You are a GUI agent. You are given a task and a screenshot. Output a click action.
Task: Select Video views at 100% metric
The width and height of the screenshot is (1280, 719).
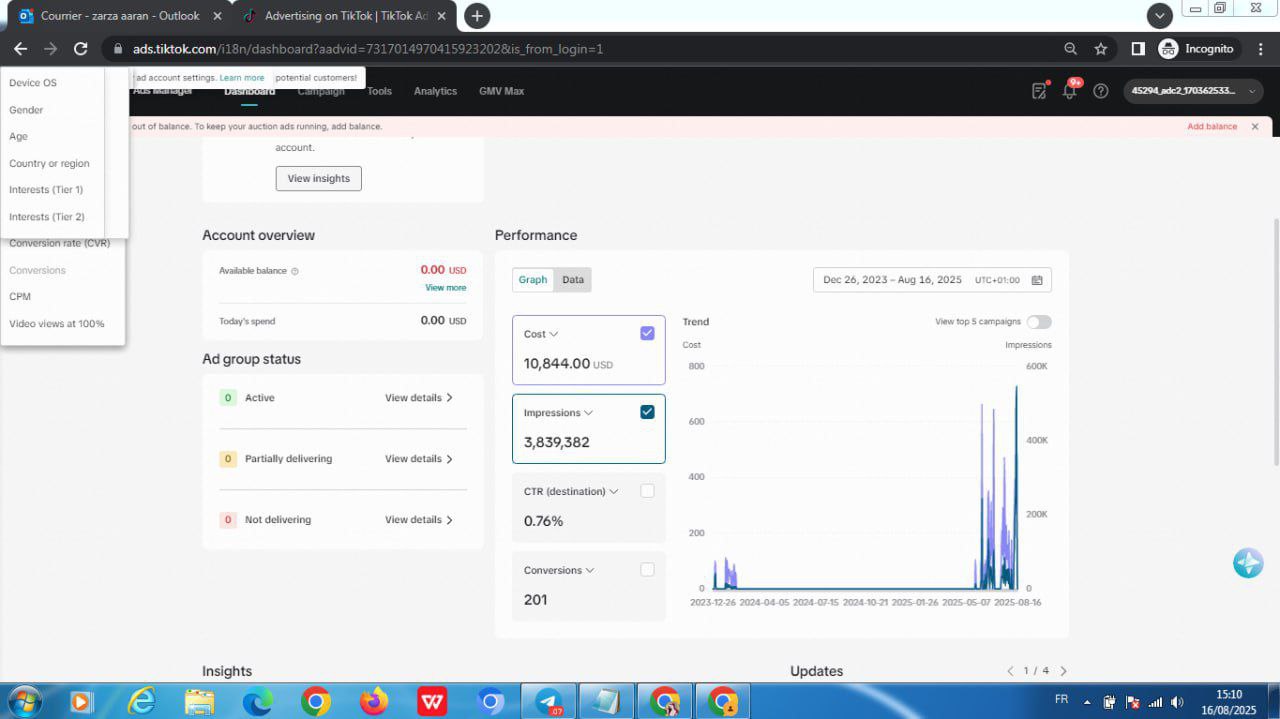[x=57, y=324]
